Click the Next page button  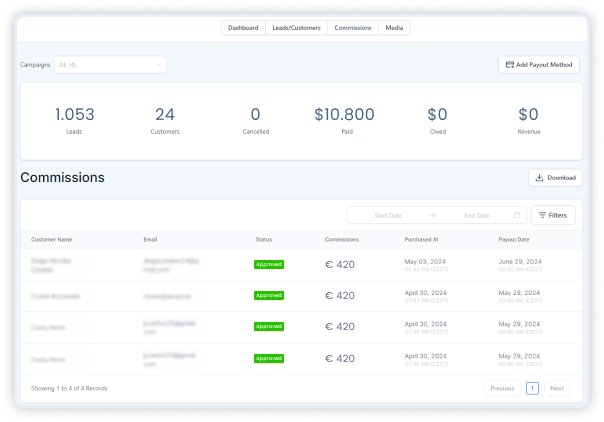pyautogui.click(x=557, y=388)
